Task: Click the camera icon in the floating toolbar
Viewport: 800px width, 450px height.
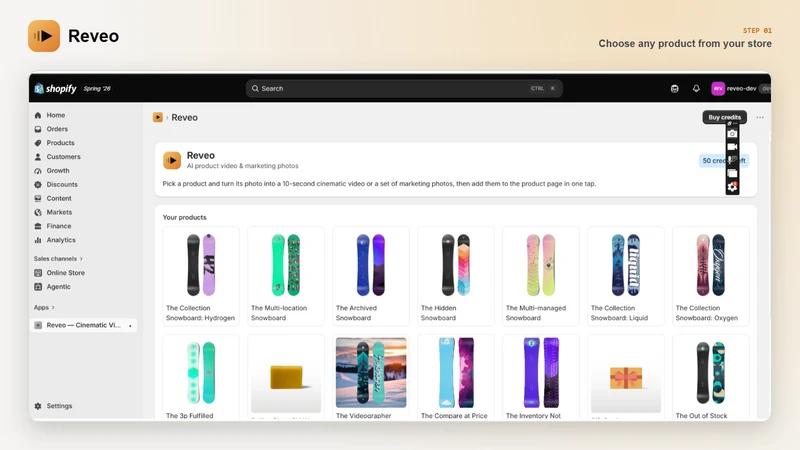Action: coord(732,134)
